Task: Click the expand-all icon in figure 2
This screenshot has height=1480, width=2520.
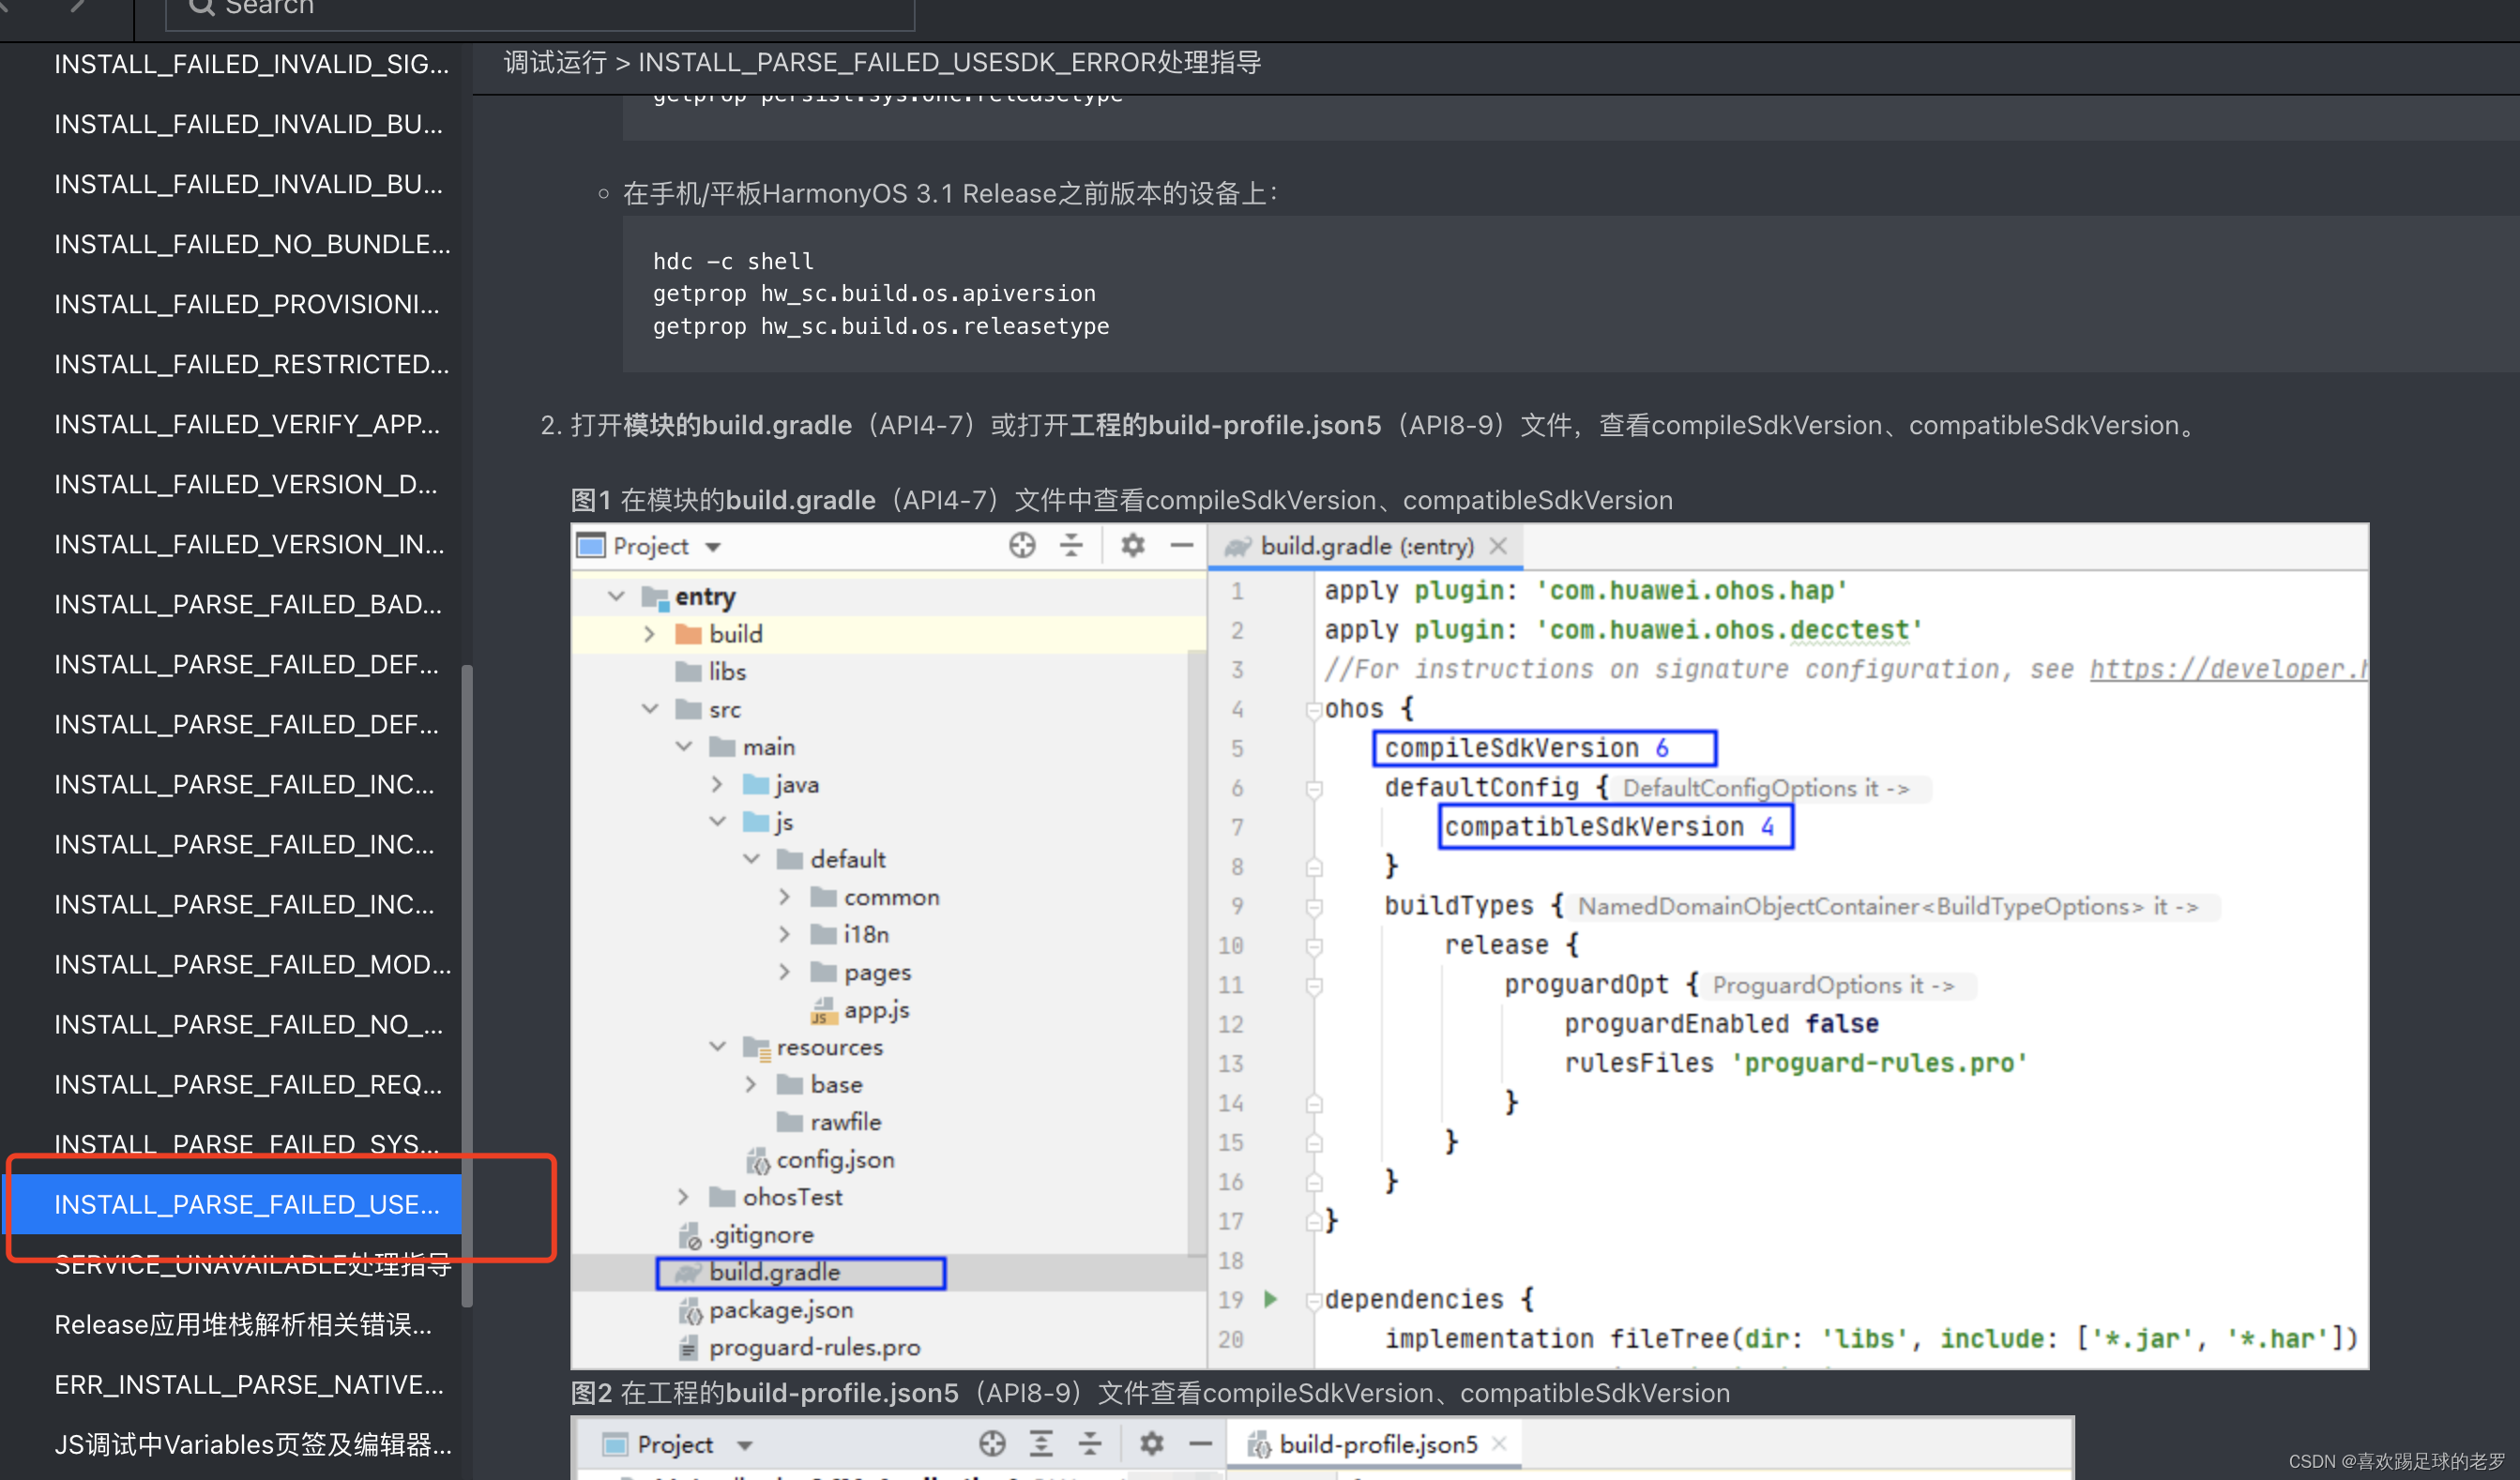Action: click(x=1041, y=1443)
